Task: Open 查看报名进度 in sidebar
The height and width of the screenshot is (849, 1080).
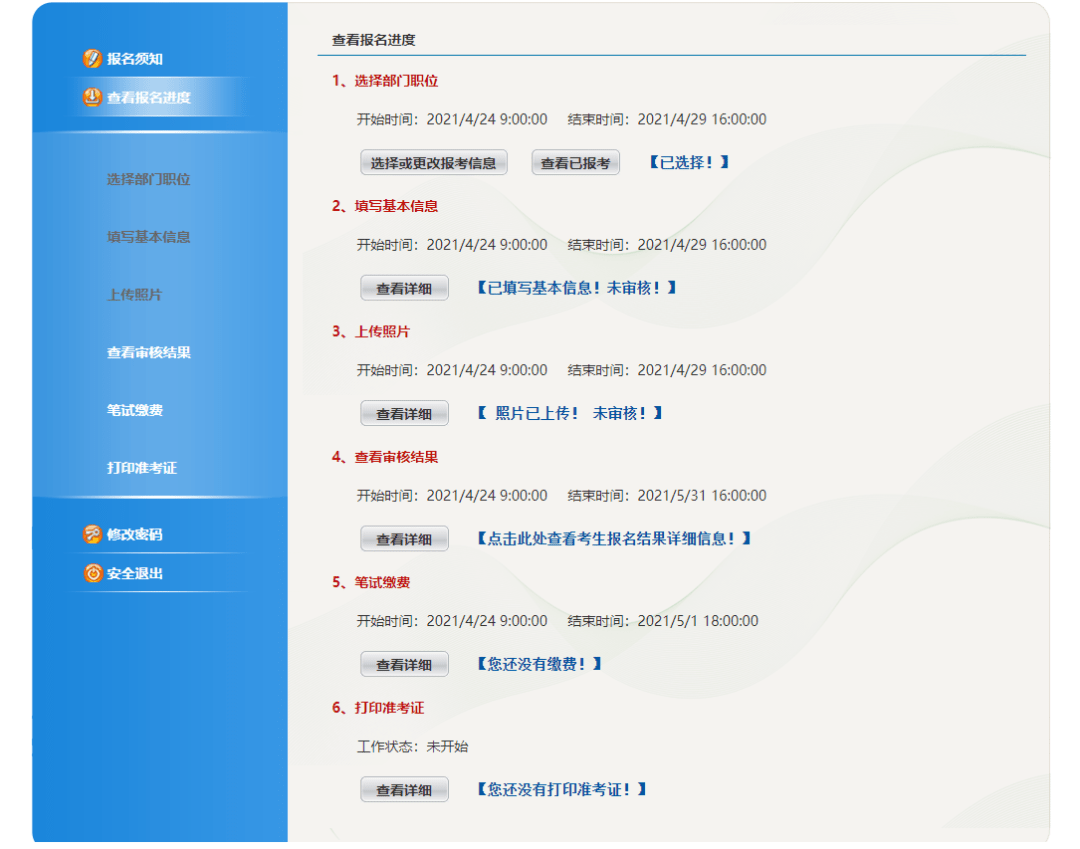Action: point(148,98)
